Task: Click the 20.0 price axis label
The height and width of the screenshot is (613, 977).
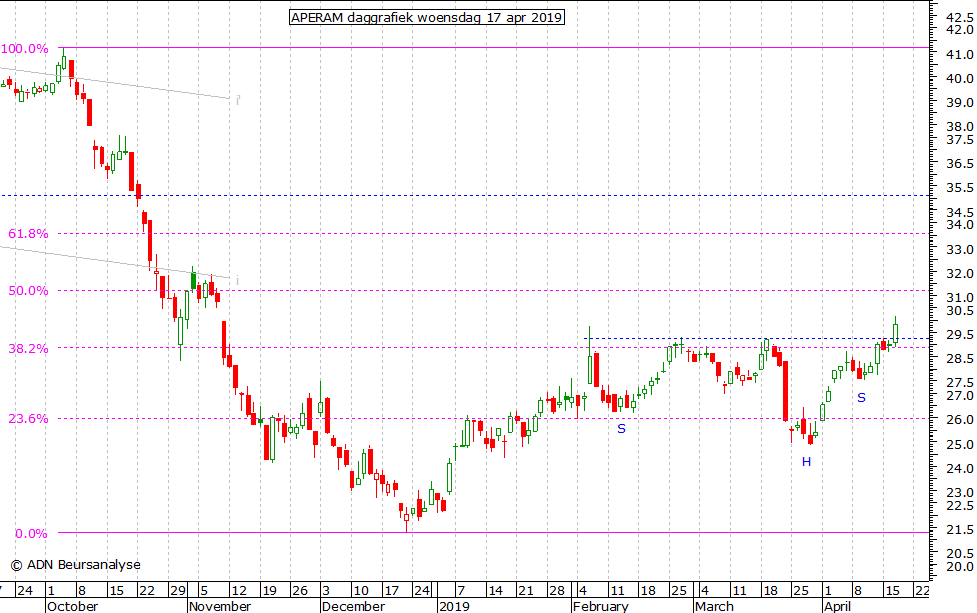Action: [x=960, y=566]
